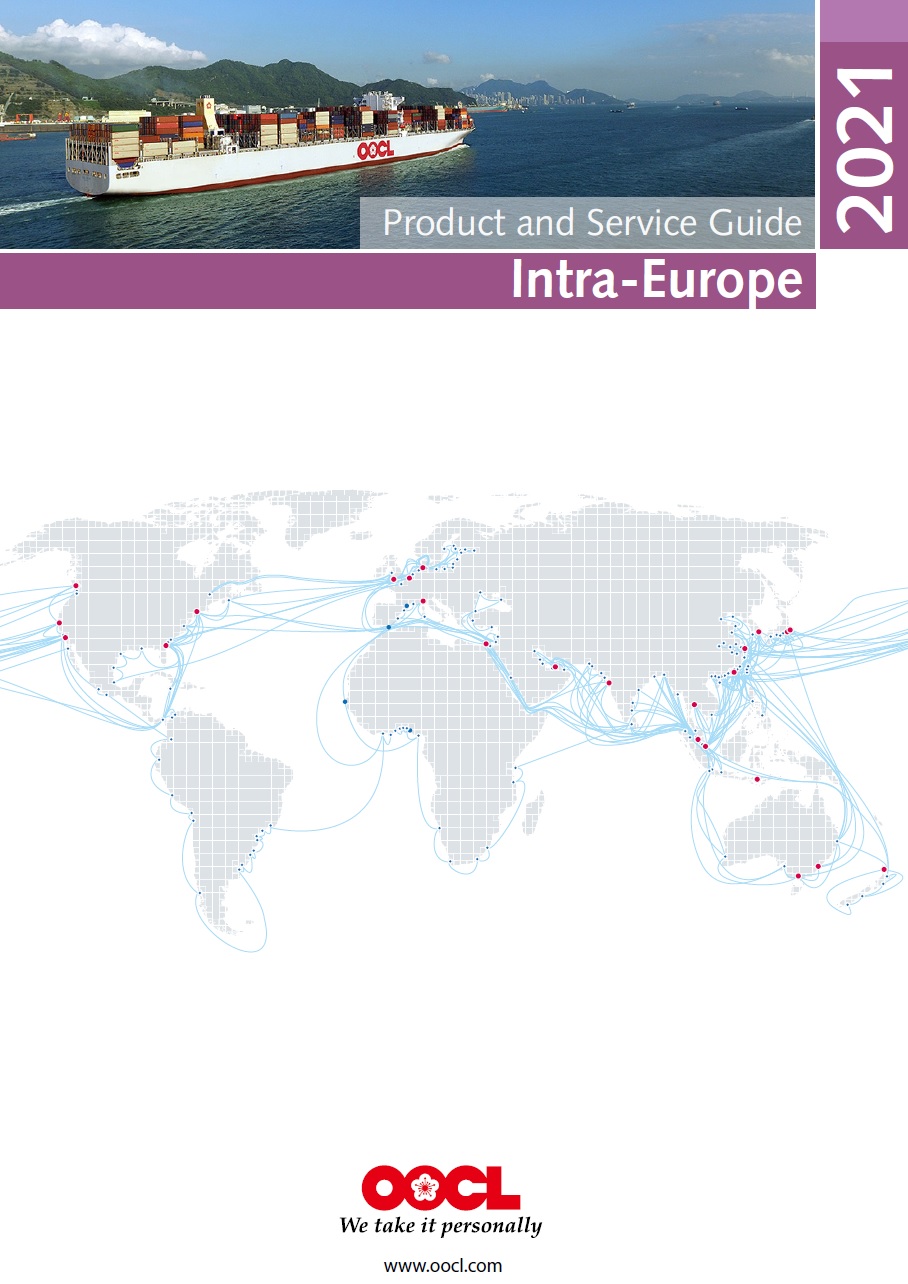Click the vertical 2021 year label
This screenshot has width=908, height=1284.
(864, 149)
